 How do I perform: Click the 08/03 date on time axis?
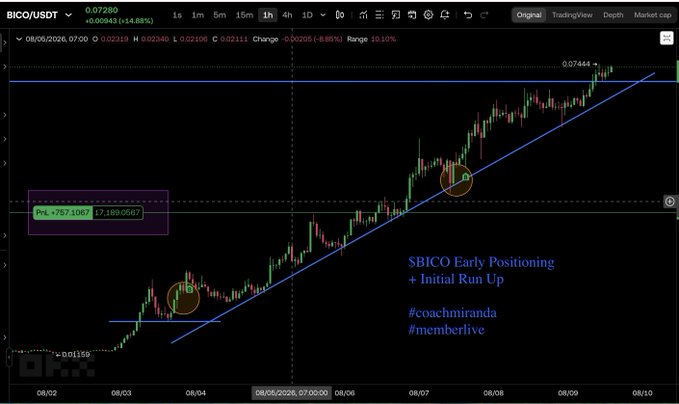tap(121, 393)
